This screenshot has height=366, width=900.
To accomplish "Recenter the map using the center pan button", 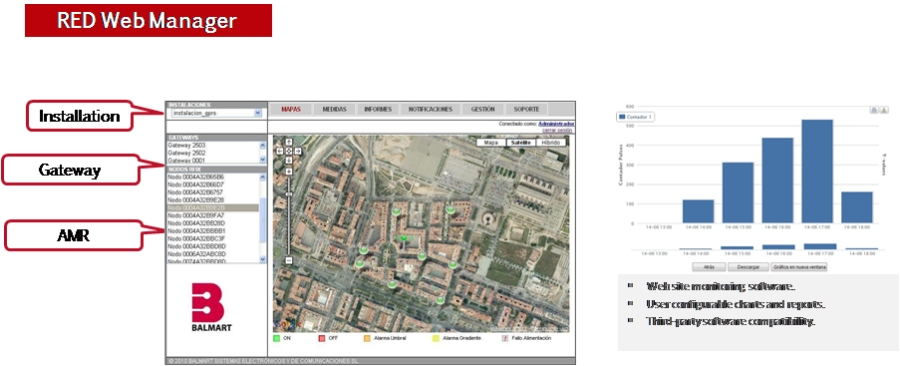I will pos(289,151).
